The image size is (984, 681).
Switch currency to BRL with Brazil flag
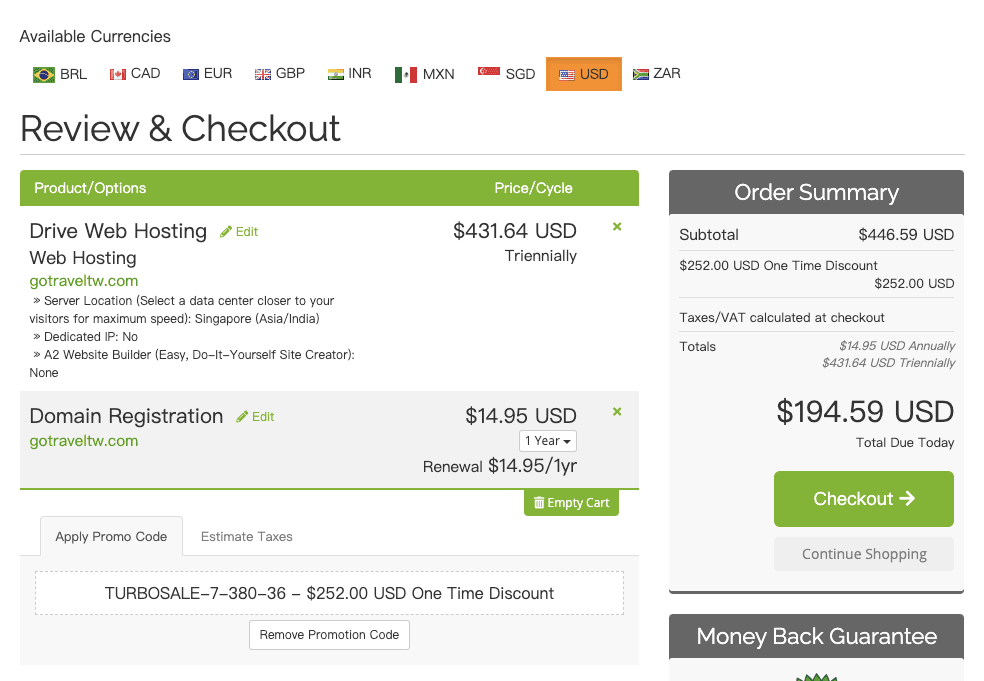coord(60,74)
